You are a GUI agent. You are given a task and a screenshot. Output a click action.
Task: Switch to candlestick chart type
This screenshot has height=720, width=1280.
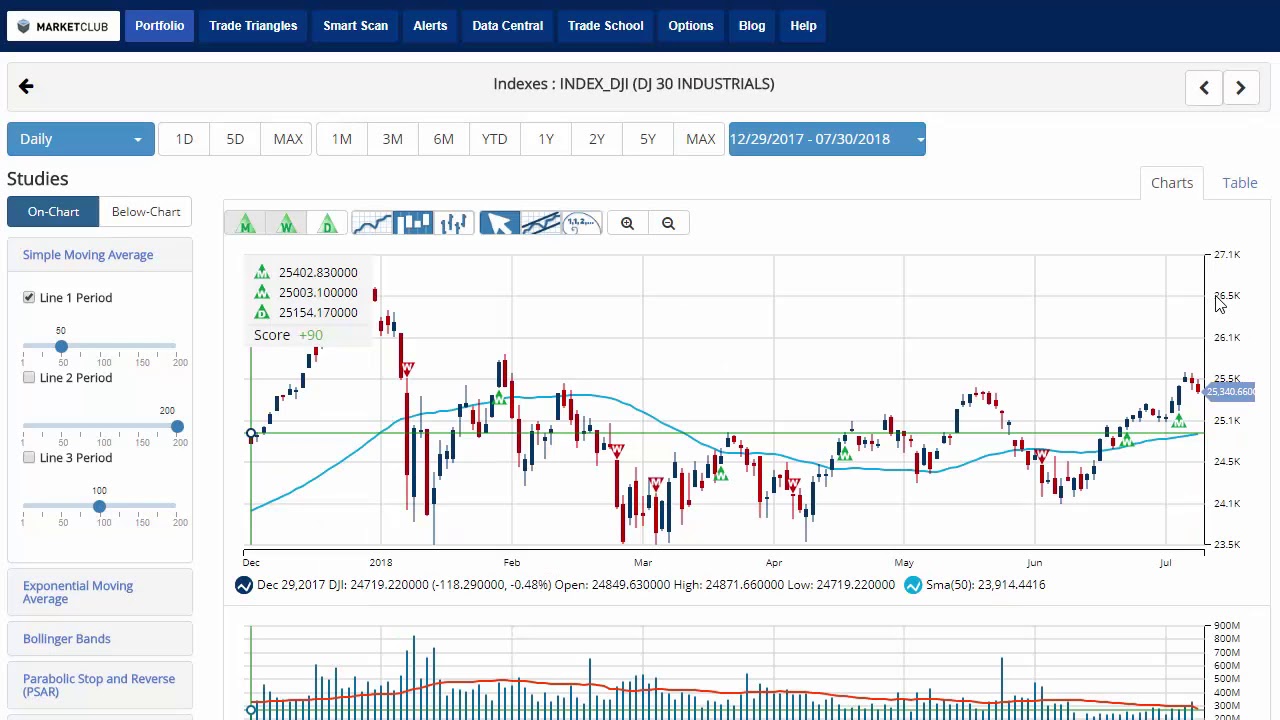tap(412, 224)
